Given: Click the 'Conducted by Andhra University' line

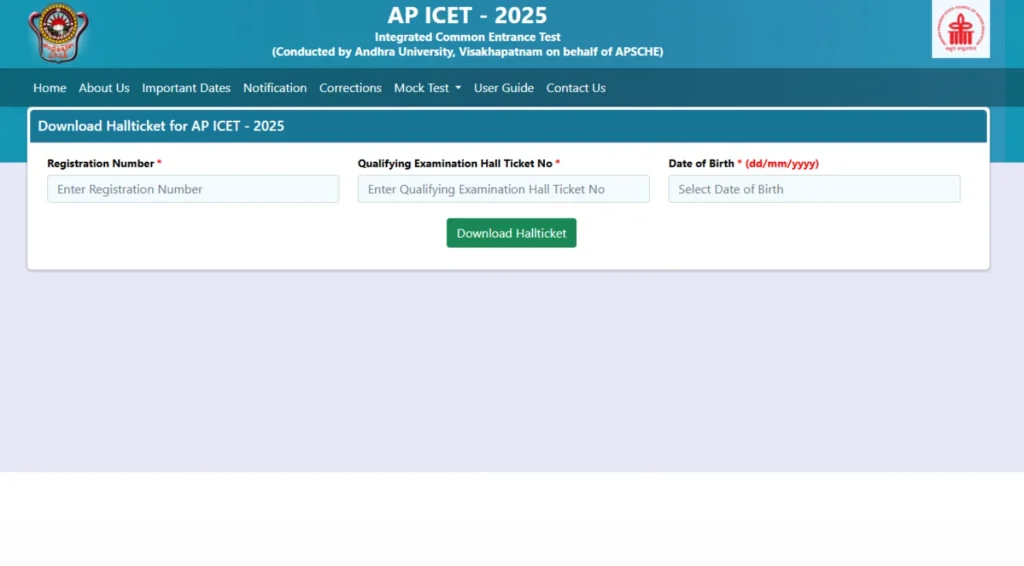Looking at the screenshot, I should click(x=468, y=52).
